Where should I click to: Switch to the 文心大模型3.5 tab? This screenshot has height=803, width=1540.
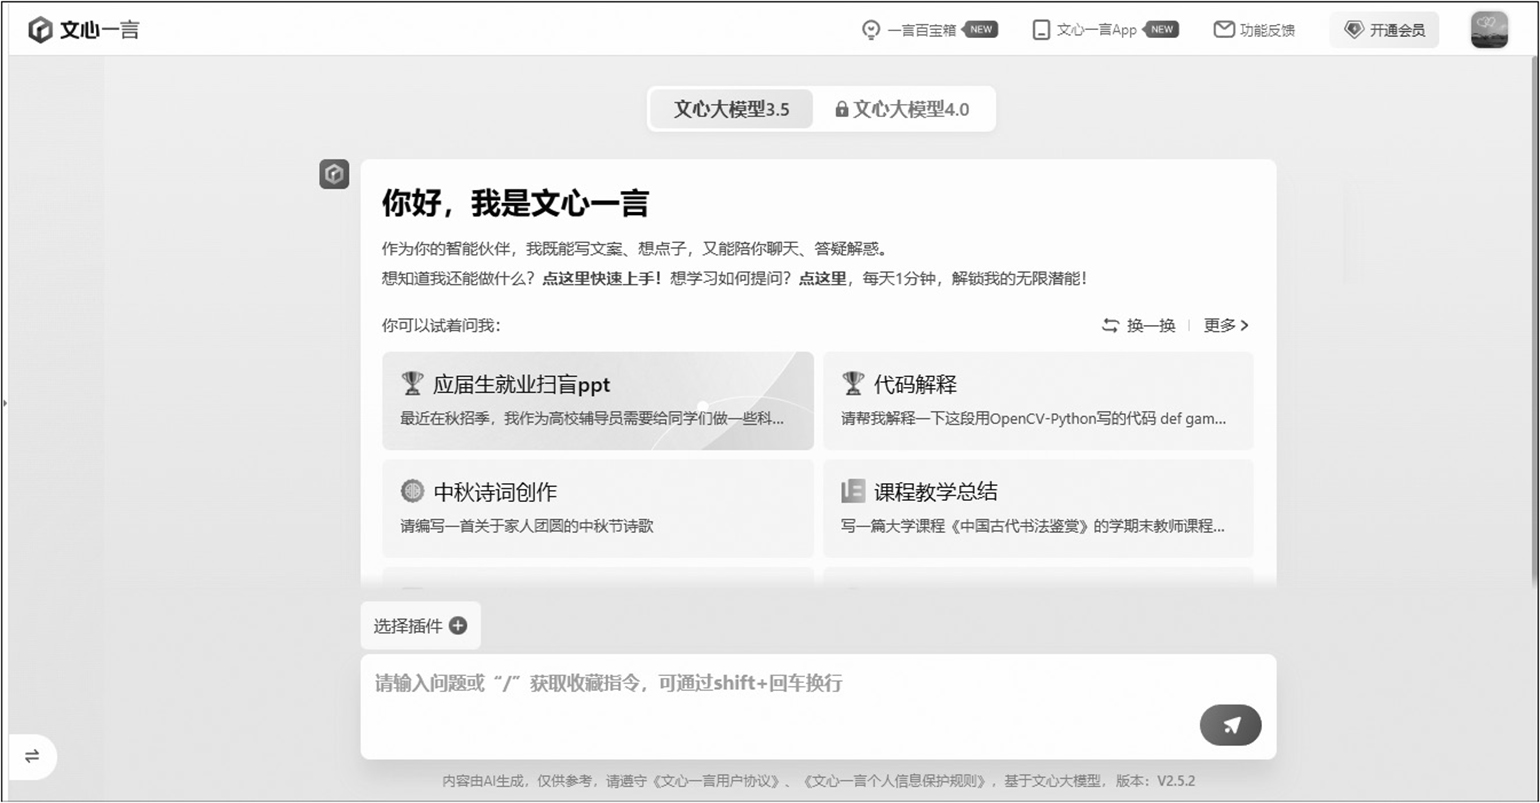731,109
